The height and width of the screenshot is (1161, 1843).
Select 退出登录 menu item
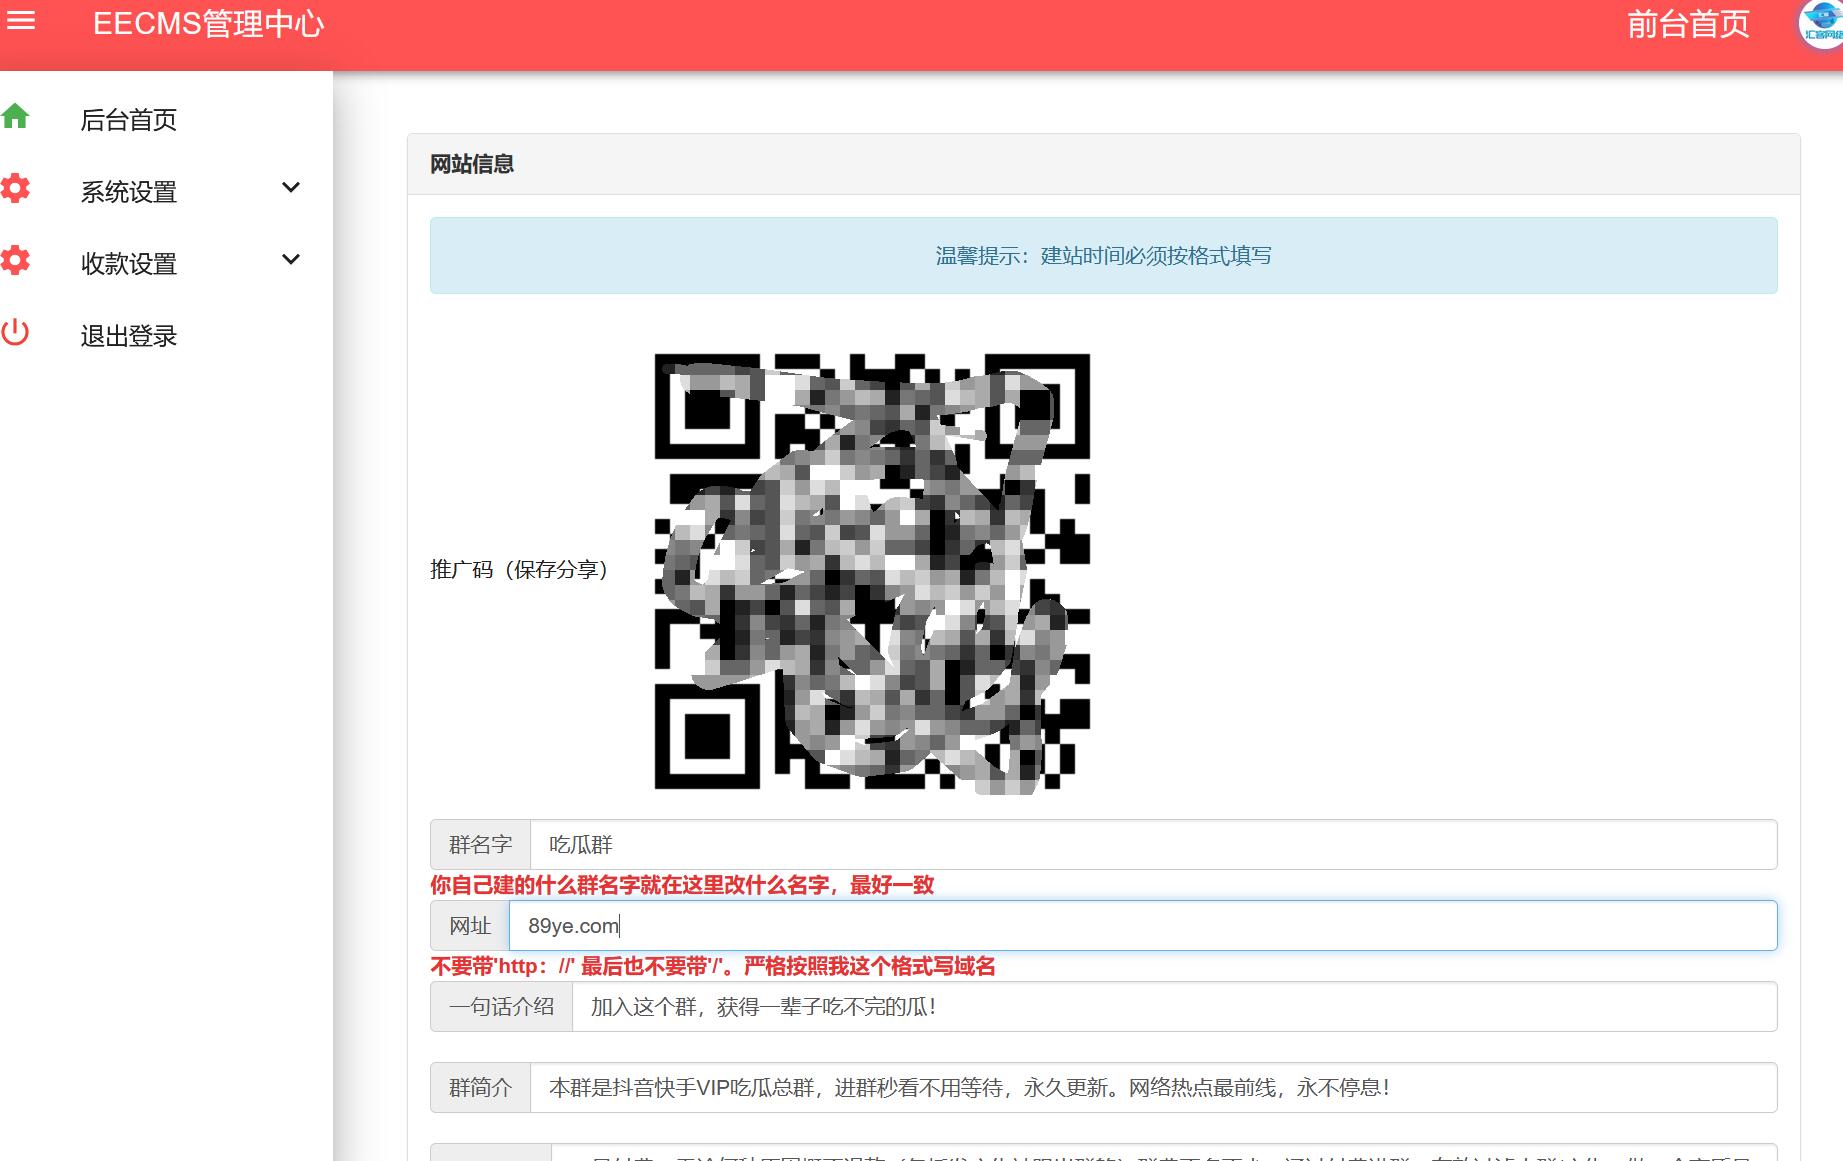click(x=128, y=336)
